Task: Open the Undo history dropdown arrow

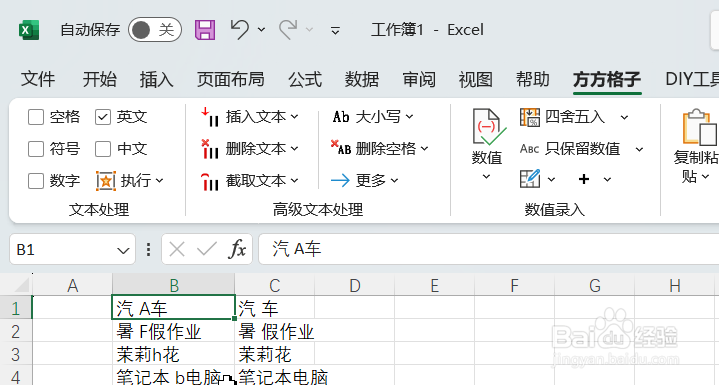Action: 261,30
